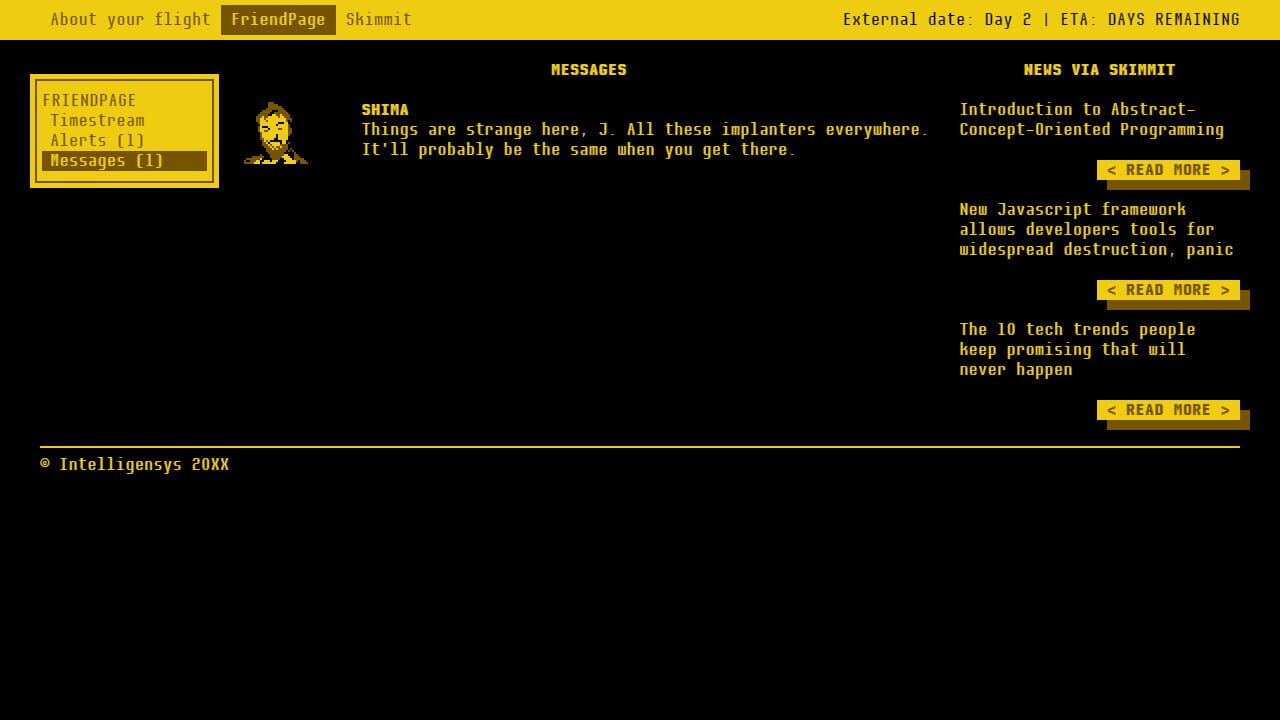Screen dimensions: 1280x720
Task: Open the 10 tech trends headline
Action: click(x=1077, y=349)
